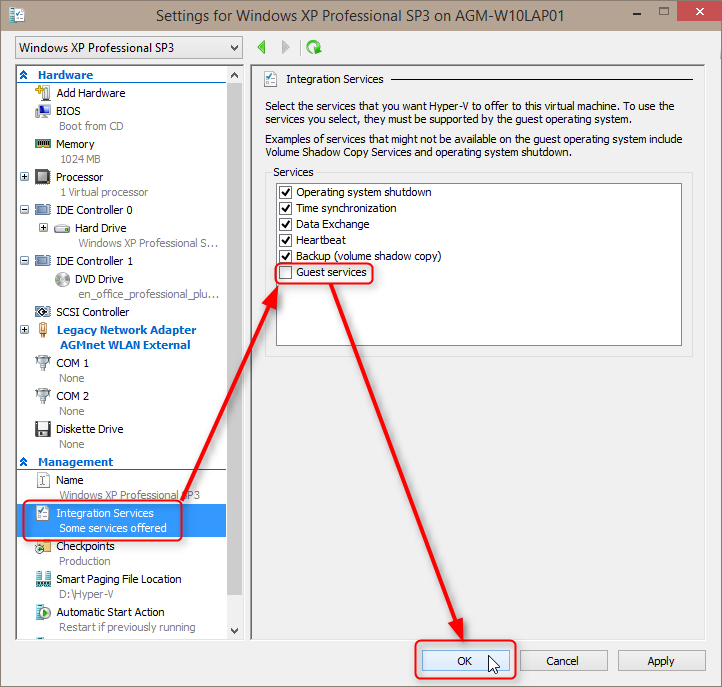Select '1 Virtual processor' text

click(104, 192)
